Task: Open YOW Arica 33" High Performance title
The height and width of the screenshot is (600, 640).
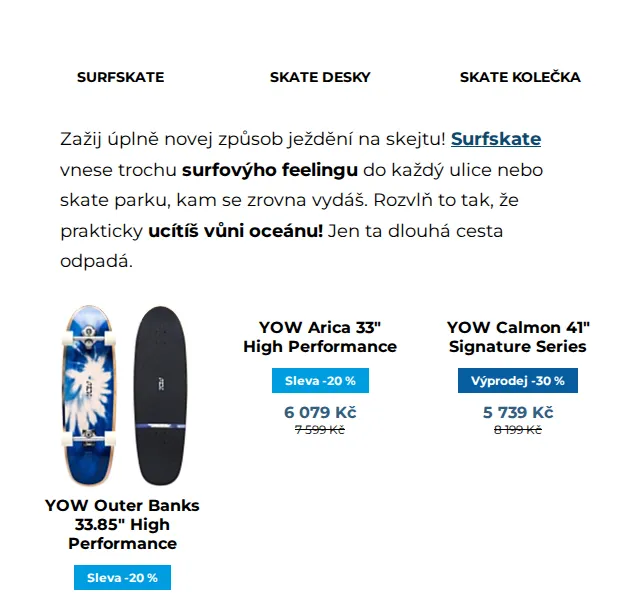Action: [320, 337]
